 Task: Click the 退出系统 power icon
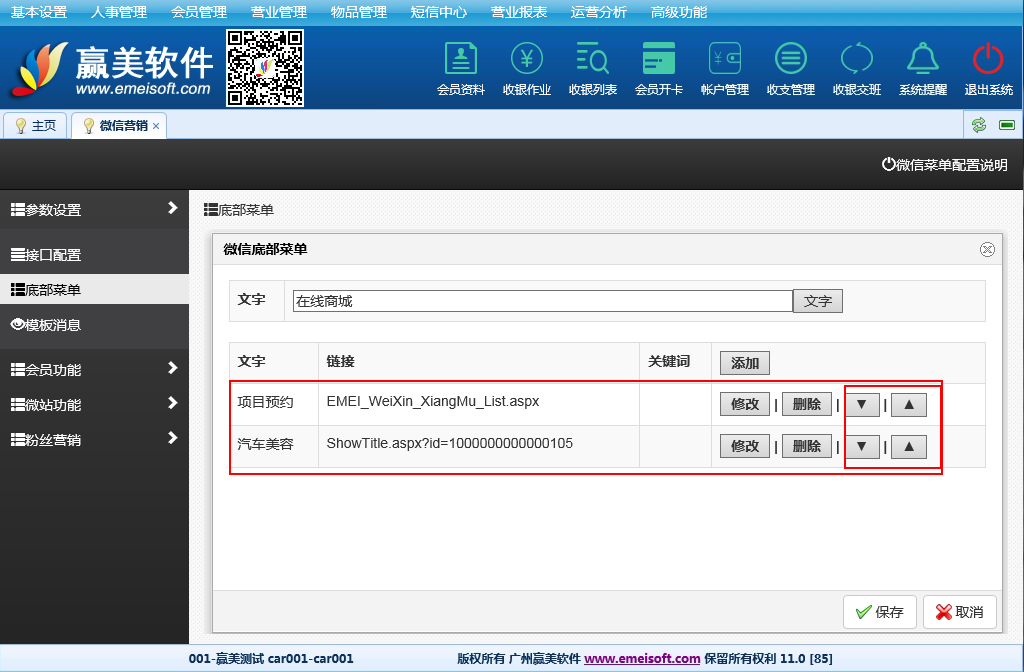tap(988, 61)
